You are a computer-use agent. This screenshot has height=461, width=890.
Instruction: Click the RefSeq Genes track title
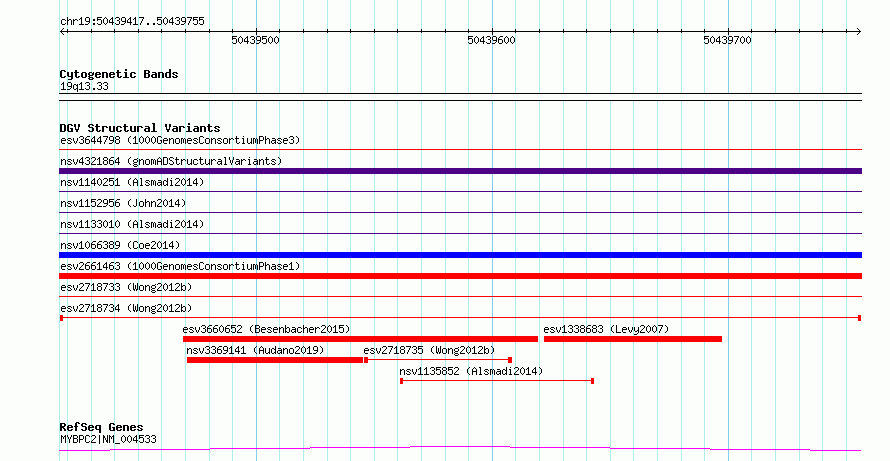click(101, 427)
